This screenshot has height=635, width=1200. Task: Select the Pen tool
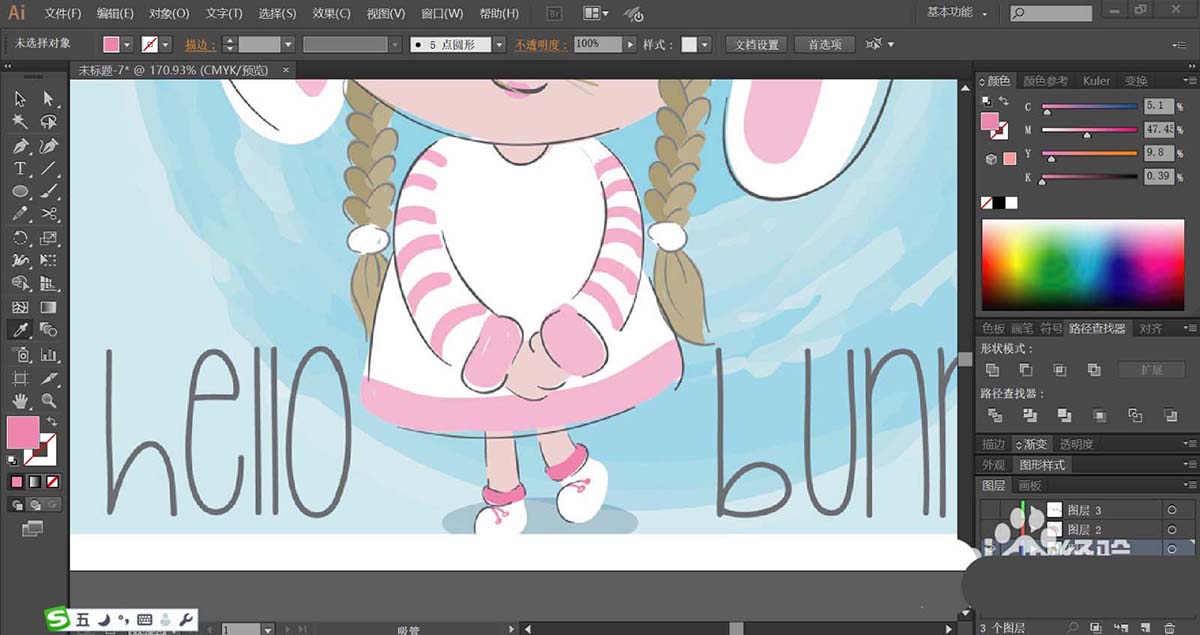[x=20, y=145]
